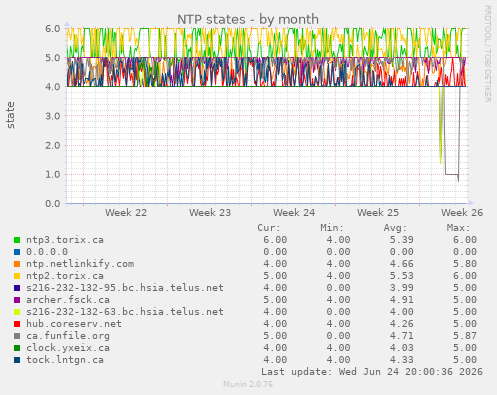Click the Week 25 axis label
The width and height of the screenshot is (497, 395).
pos(378,213)
